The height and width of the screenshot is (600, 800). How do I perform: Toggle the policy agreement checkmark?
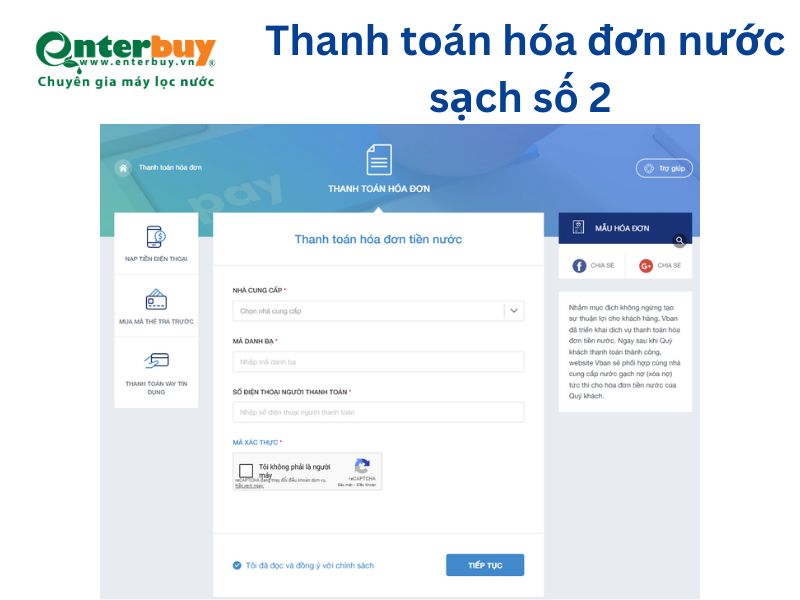pyautogui.click(x=237, y=565)
